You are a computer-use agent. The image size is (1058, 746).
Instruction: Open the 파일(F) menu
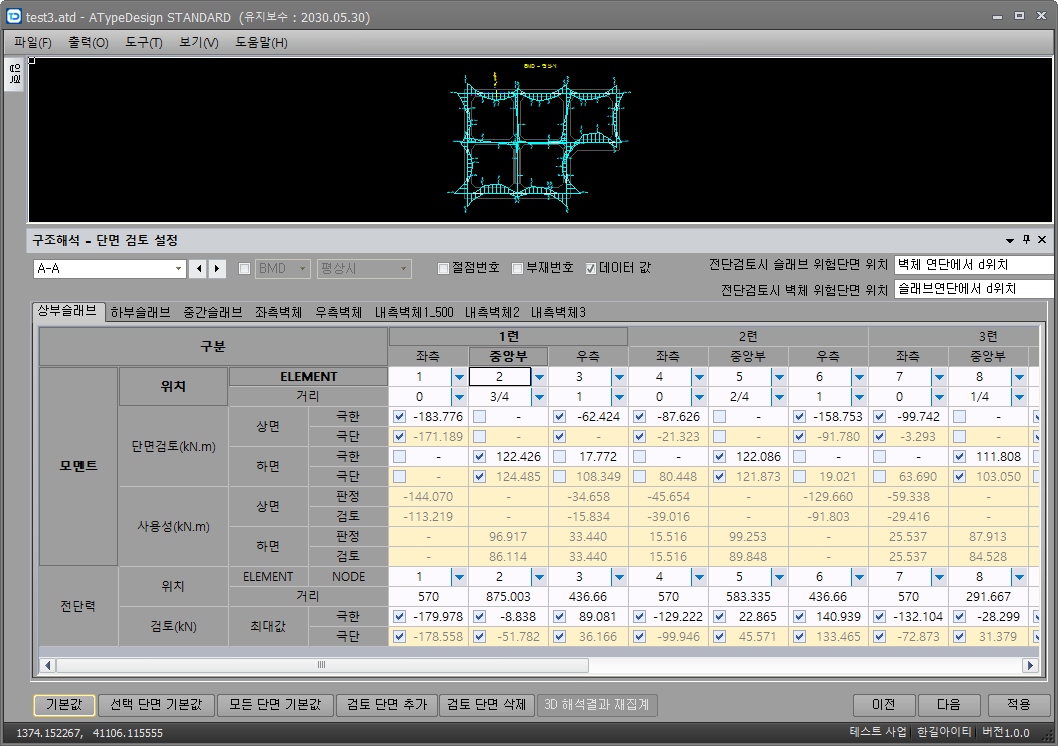[x=32, y=42]
